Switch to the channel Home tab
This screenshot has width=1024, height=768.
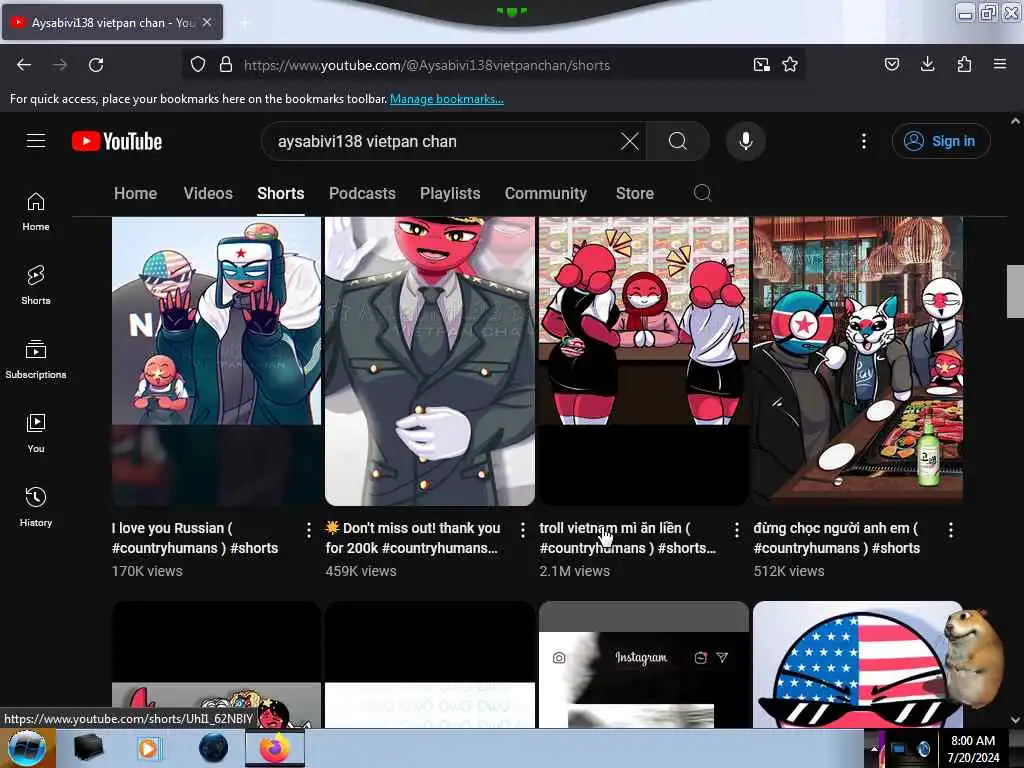(x=135, y=193)
